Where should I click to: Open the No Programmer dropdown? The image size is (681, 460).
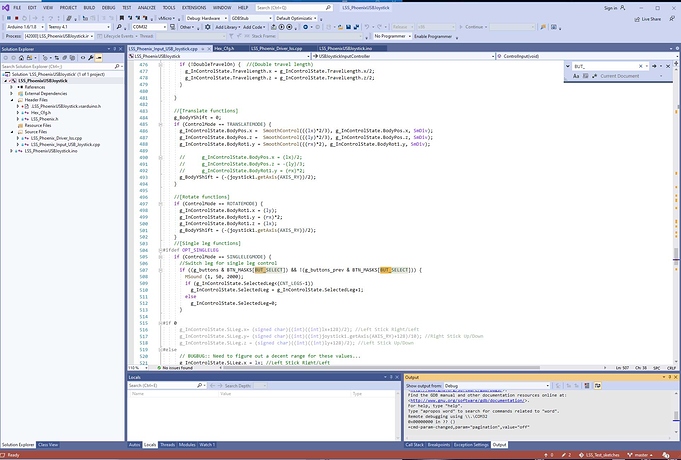[392, 36]
